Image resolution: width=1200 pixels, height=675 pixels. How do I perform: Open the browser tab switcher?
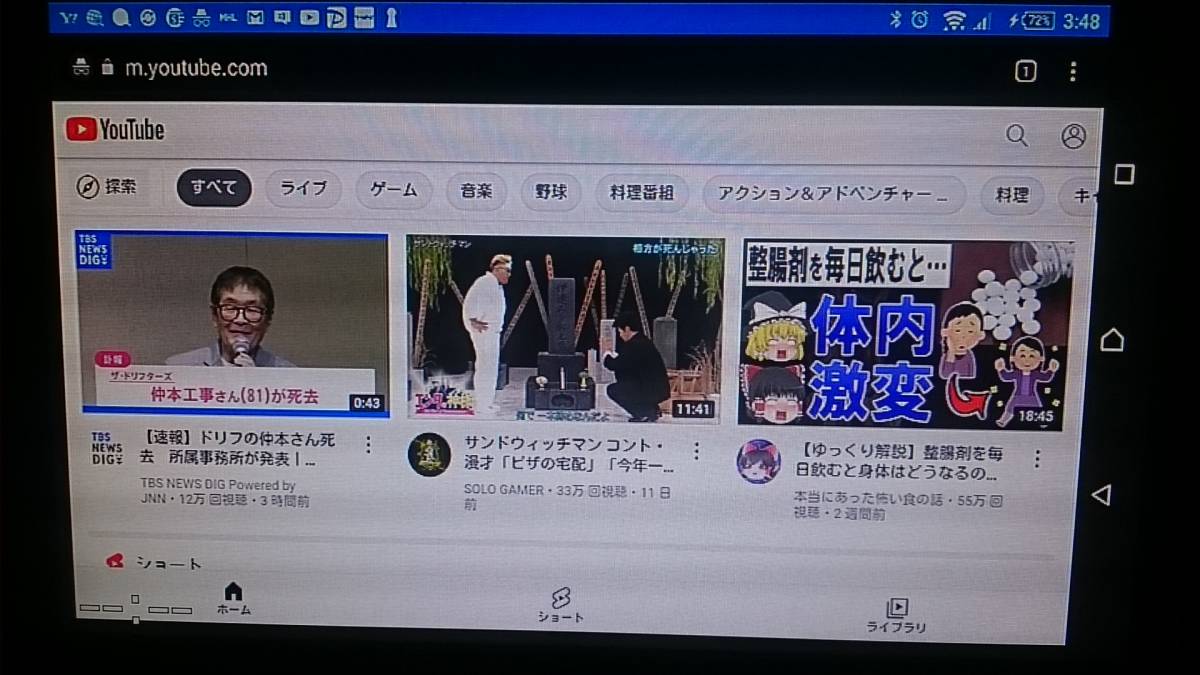coord(1025,71)
